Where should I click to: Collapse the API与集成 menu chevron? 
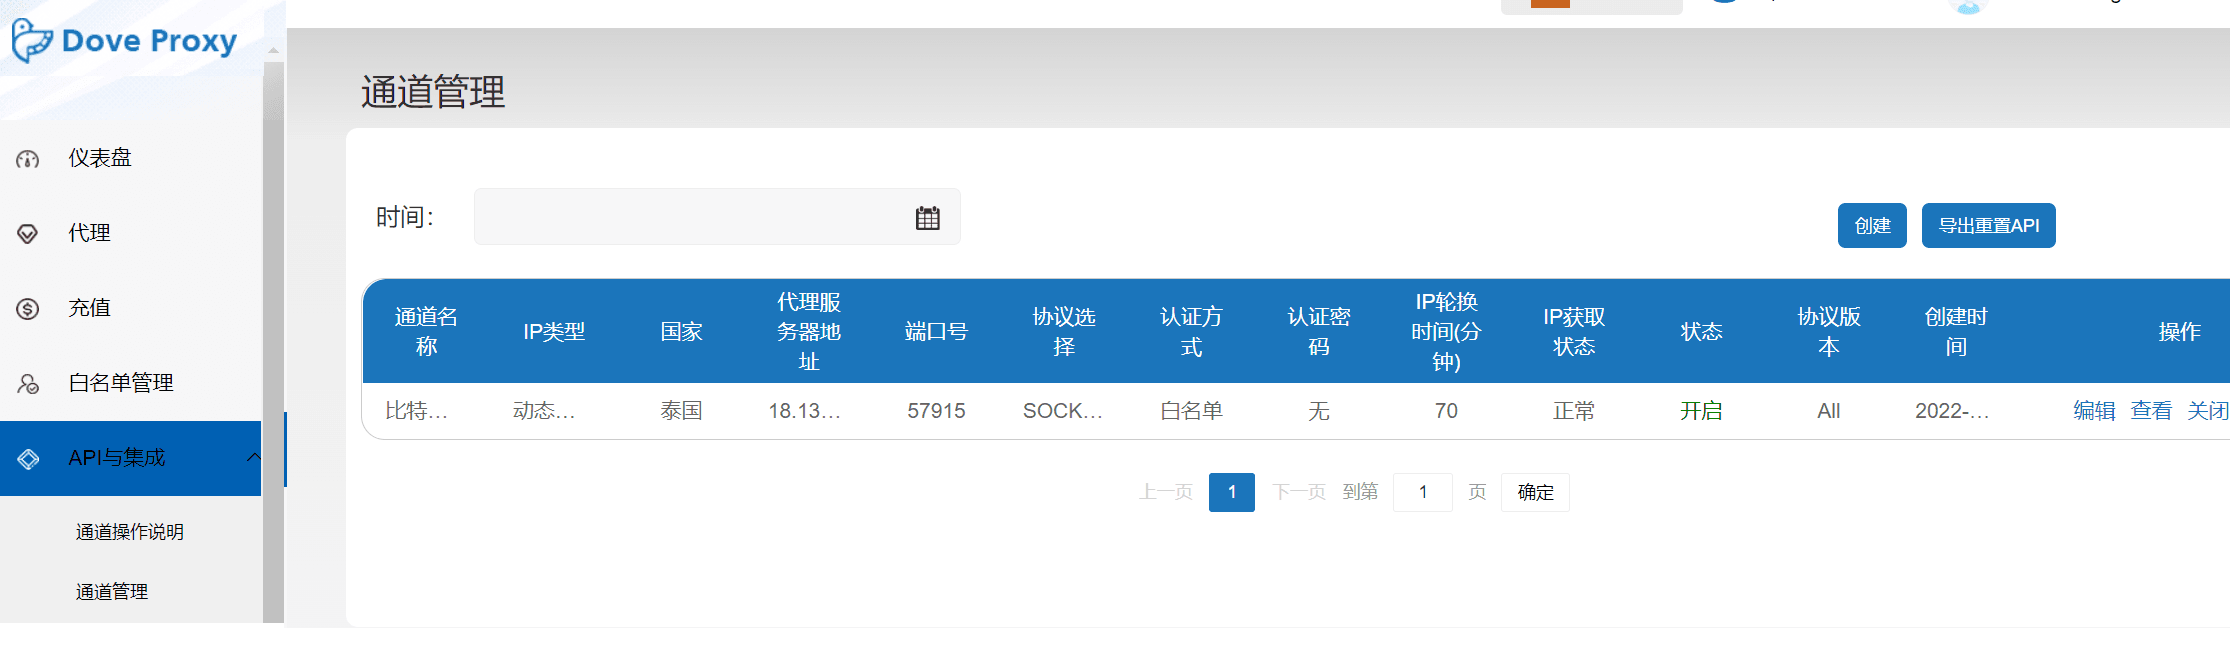point(253,457)
